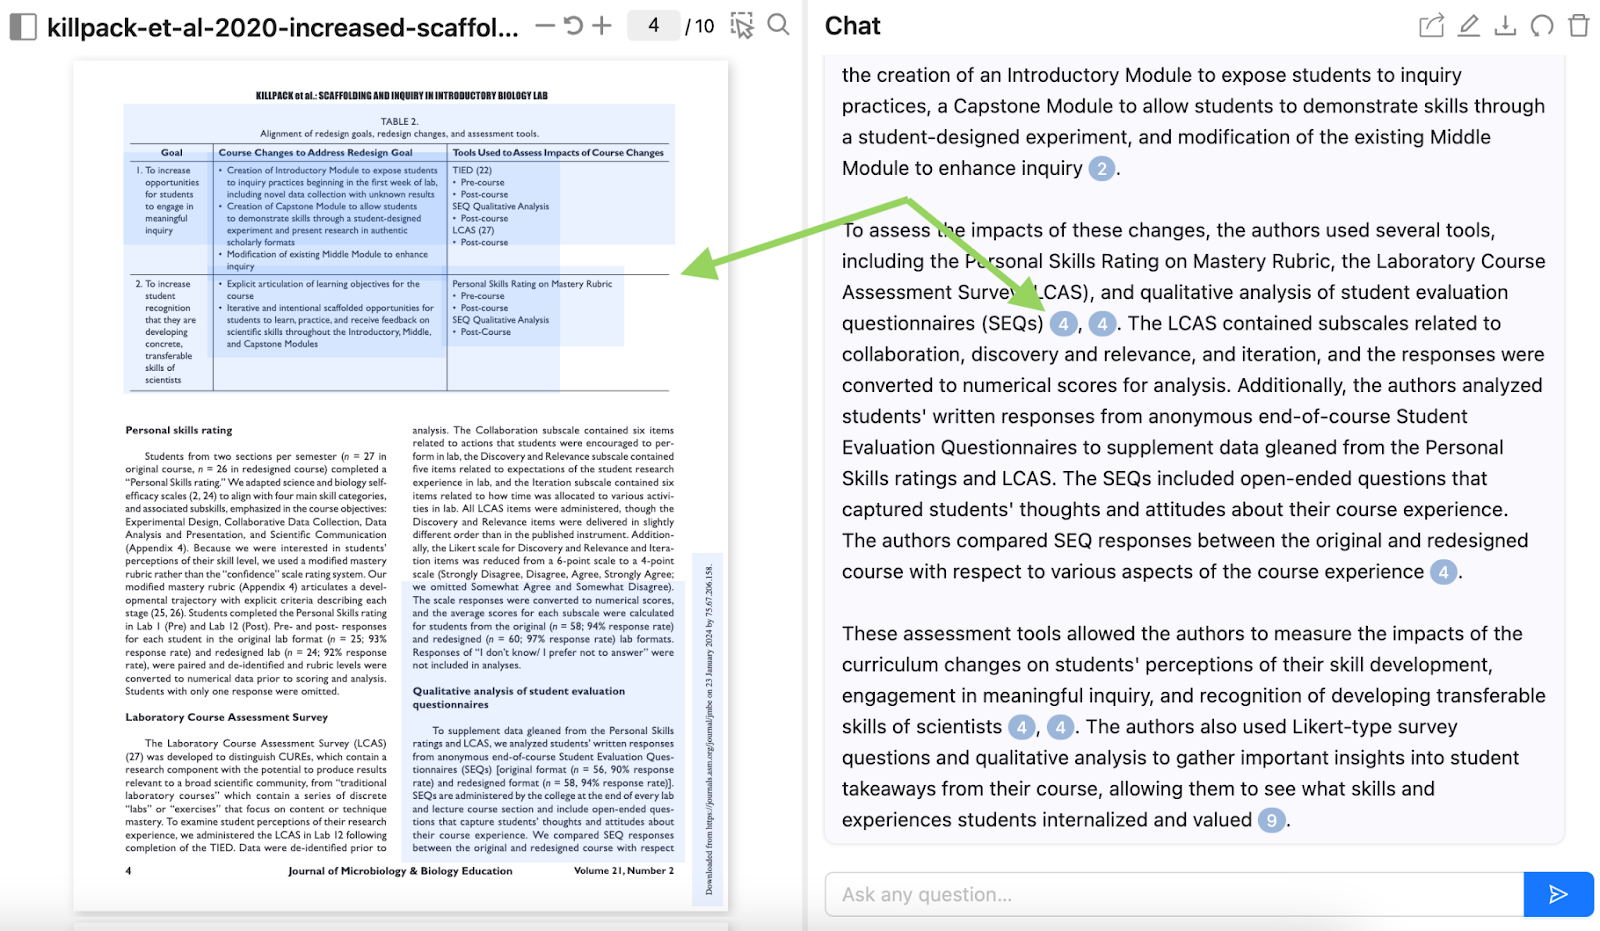1600x931 pixels.
Task: Open citation 4 just before 'The LCAS contained'
Action: (x=1102, y=323)
